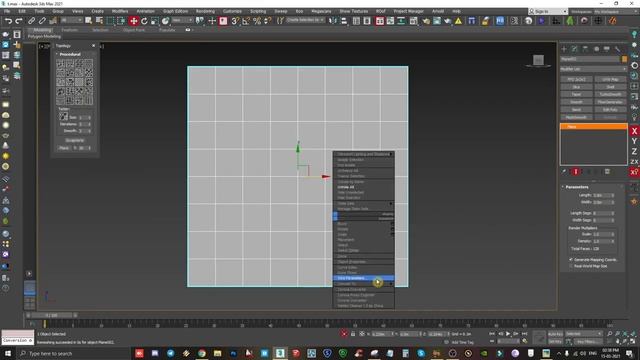Activate the Select and Rotate tool
This screenshot has height=360, width=640.
click(x=144, y=21)
